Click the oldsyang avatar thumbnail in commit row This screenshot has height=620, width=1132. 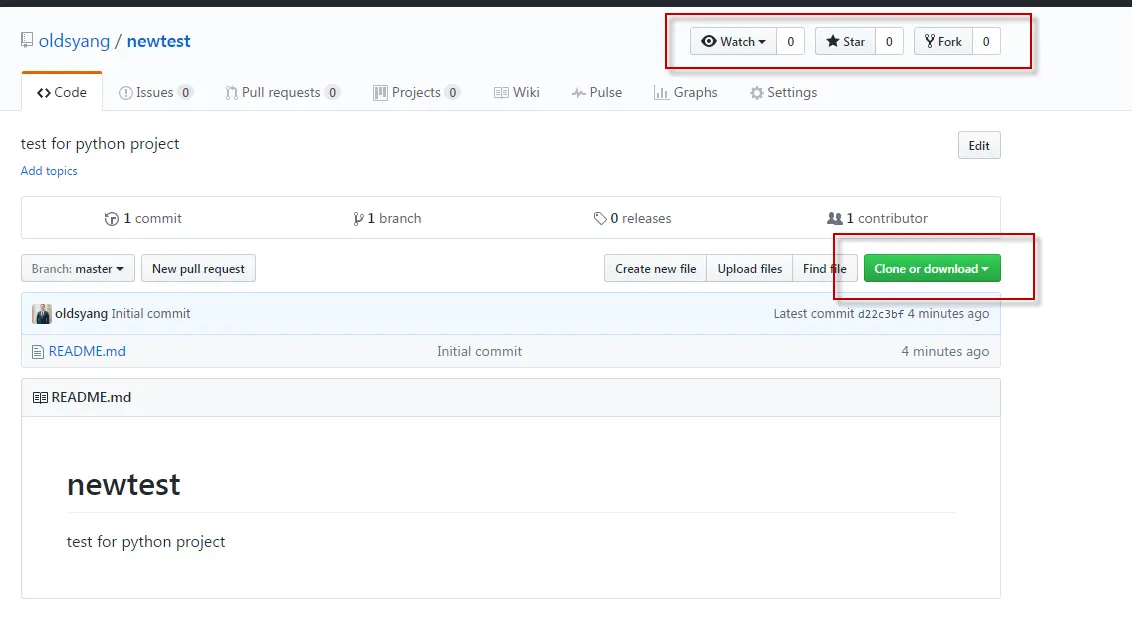click(x=42, y=314)
